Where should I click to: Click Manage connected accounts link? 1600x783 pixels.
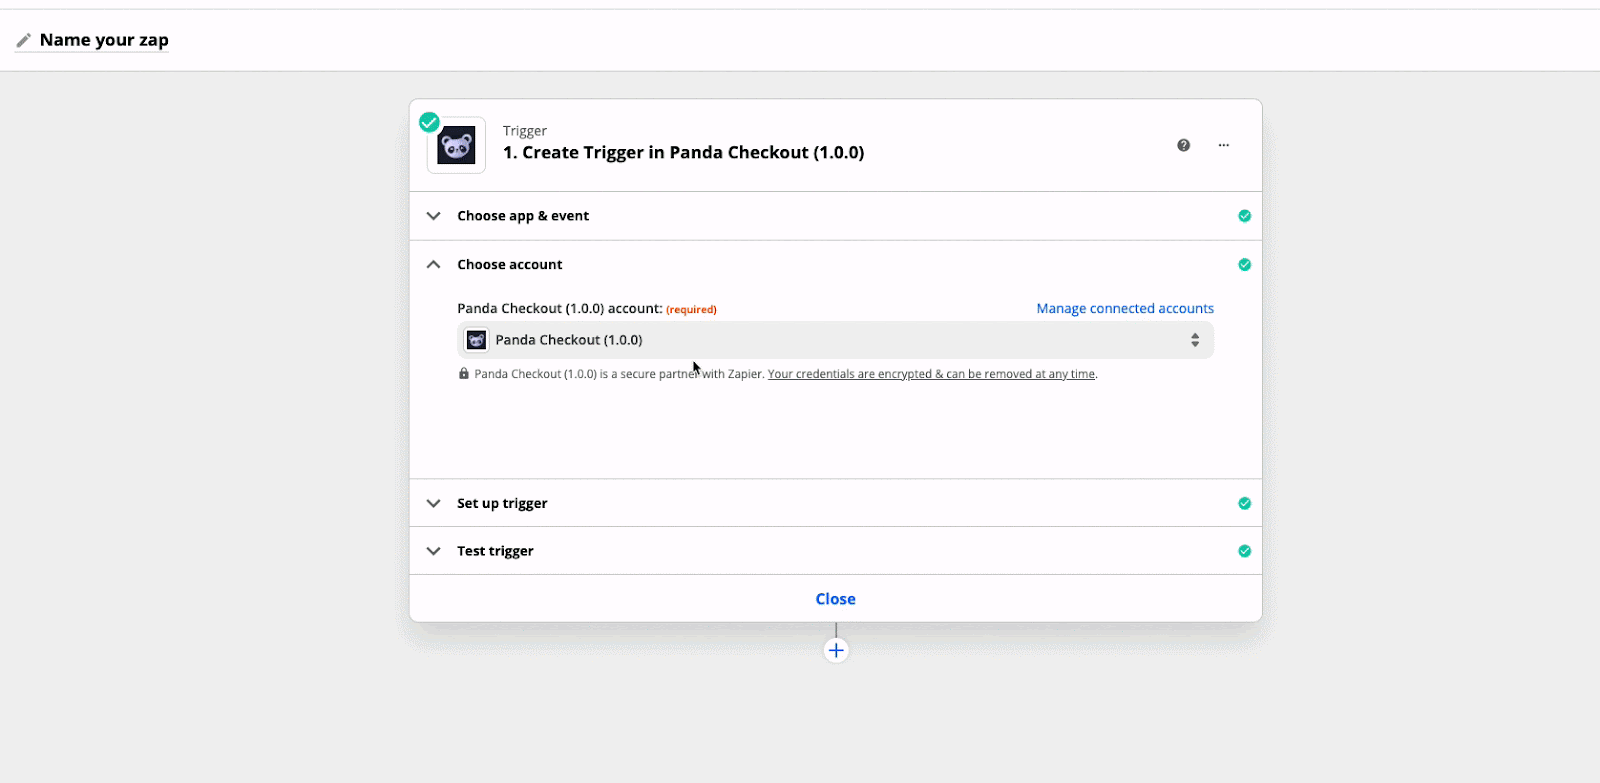1125,309
